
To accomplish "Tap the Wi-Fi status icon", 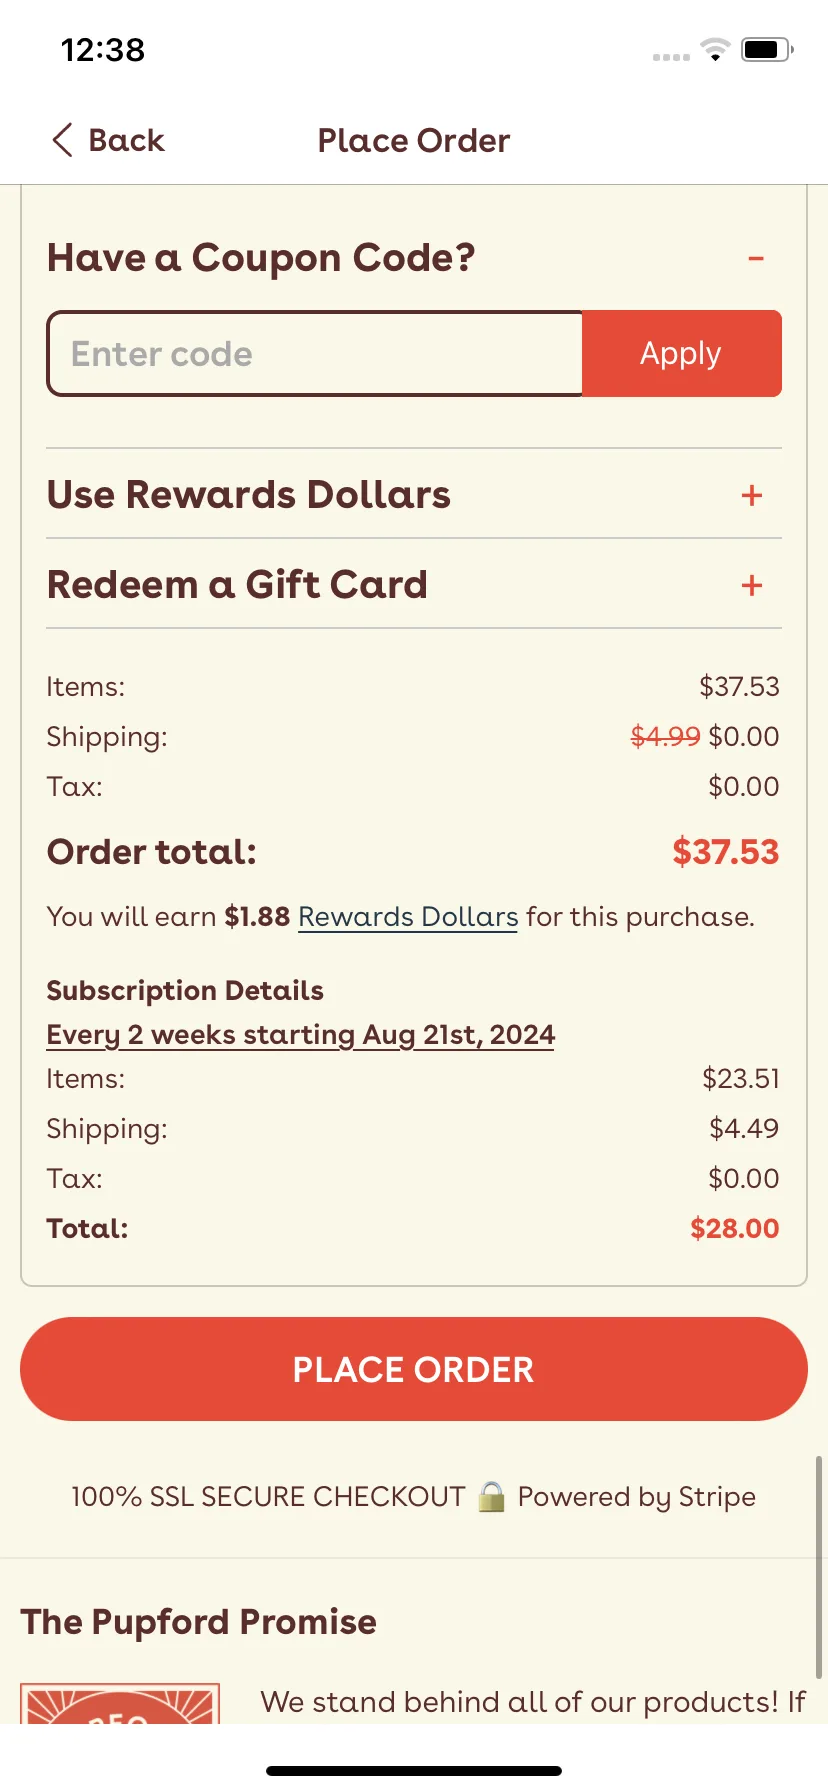I will point(715,49).
